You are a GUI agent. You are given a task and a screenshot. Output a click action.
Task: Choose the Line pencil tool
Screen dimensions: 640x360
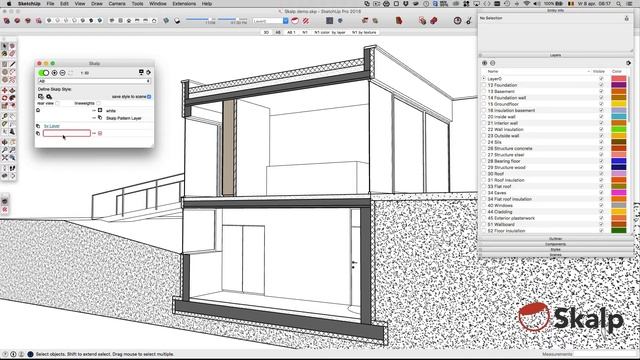pos(12,64)
